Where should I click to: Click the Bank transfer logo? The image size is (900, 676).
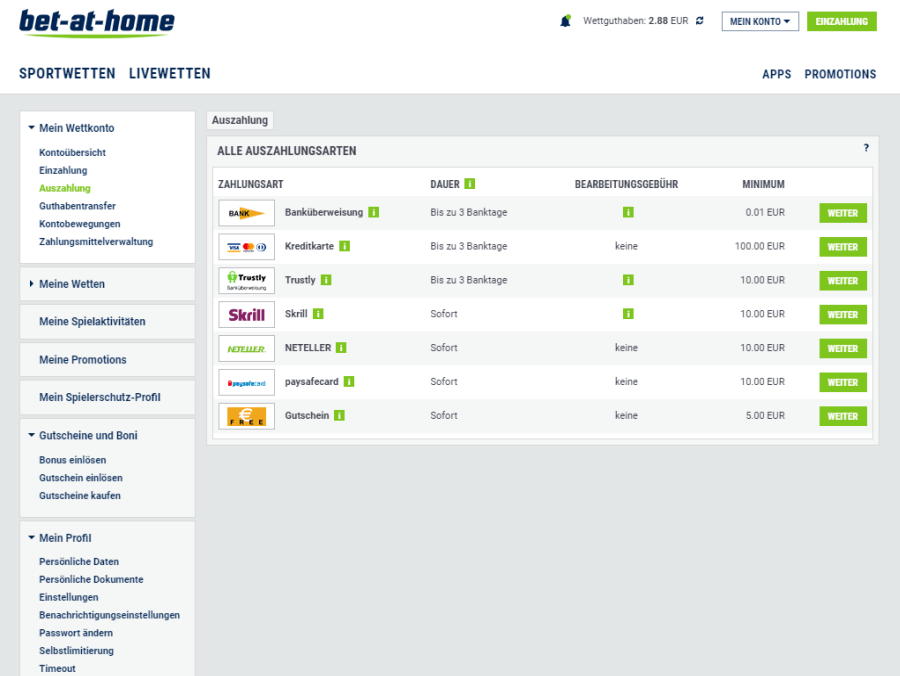click(247, 213)
